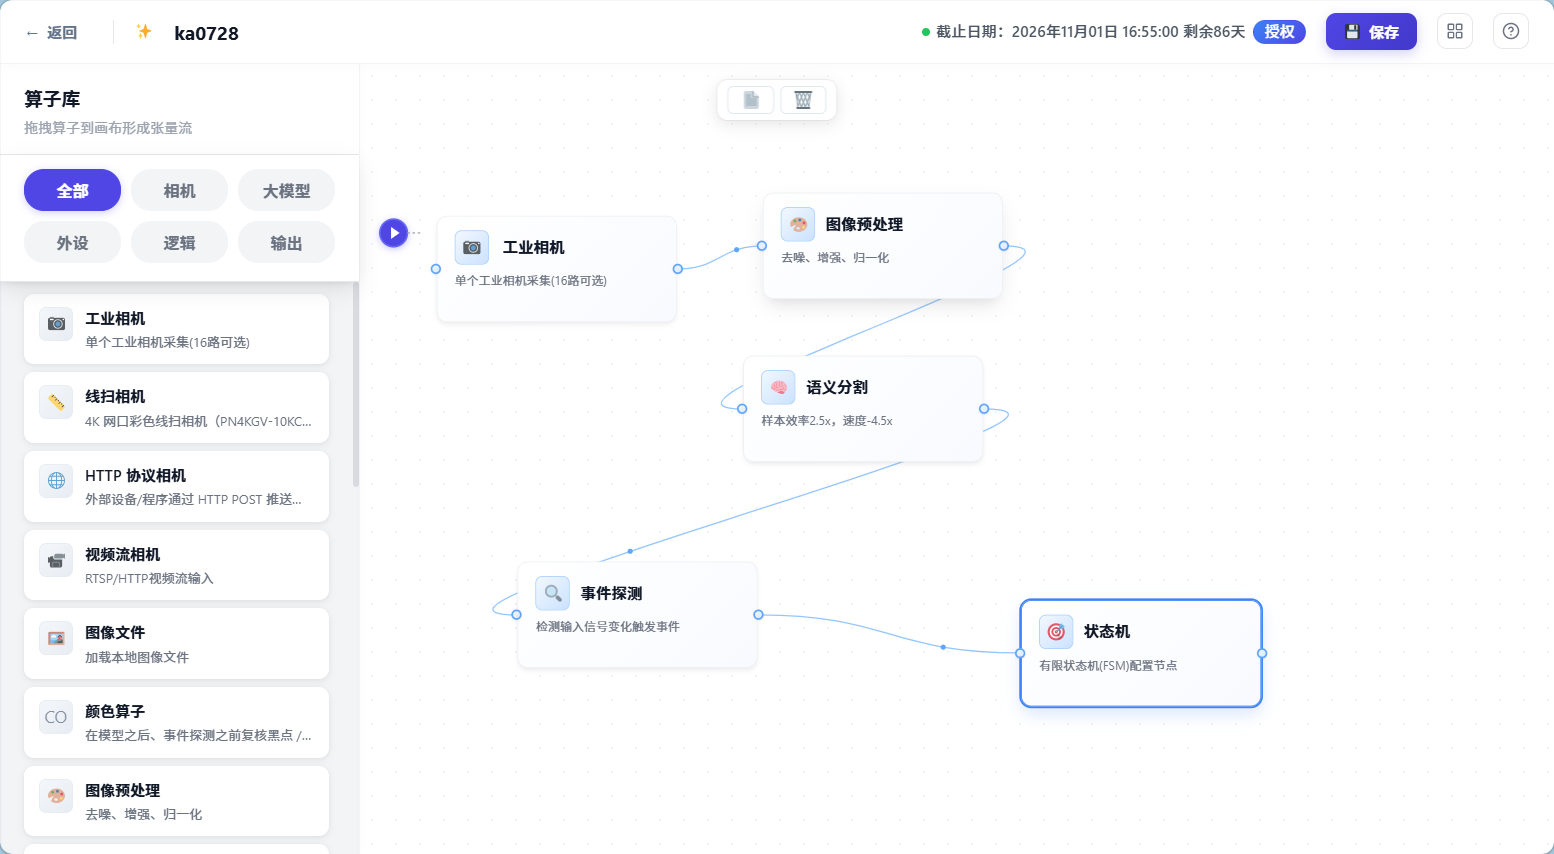The width and height of the screenshot is (1554, 854).
Task: Select the 状态机 node title on canvas
Action: click(1107, 632)
